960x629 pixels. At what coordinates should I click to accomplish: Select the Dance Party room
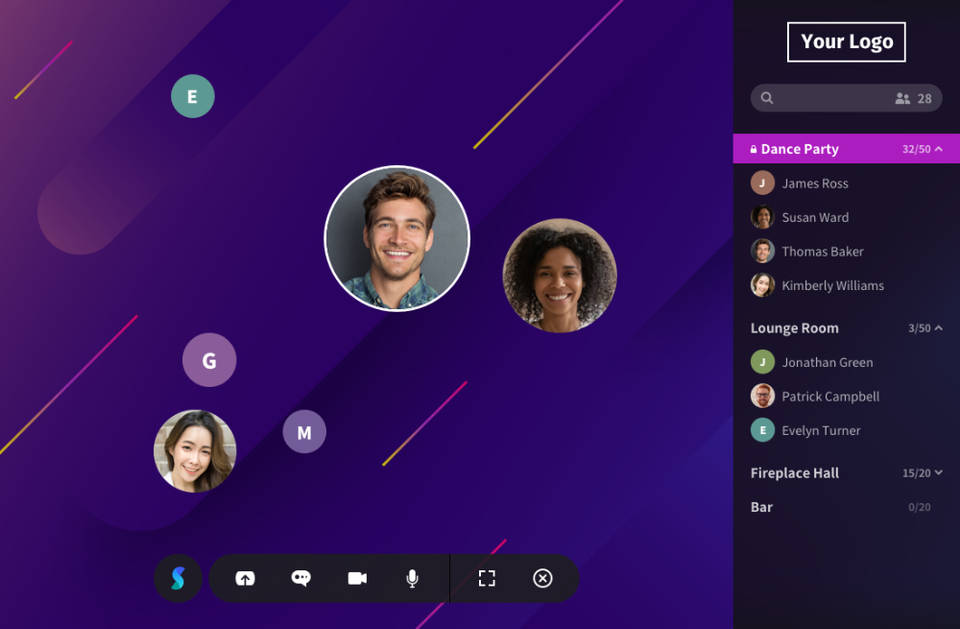tap(846, 149)
